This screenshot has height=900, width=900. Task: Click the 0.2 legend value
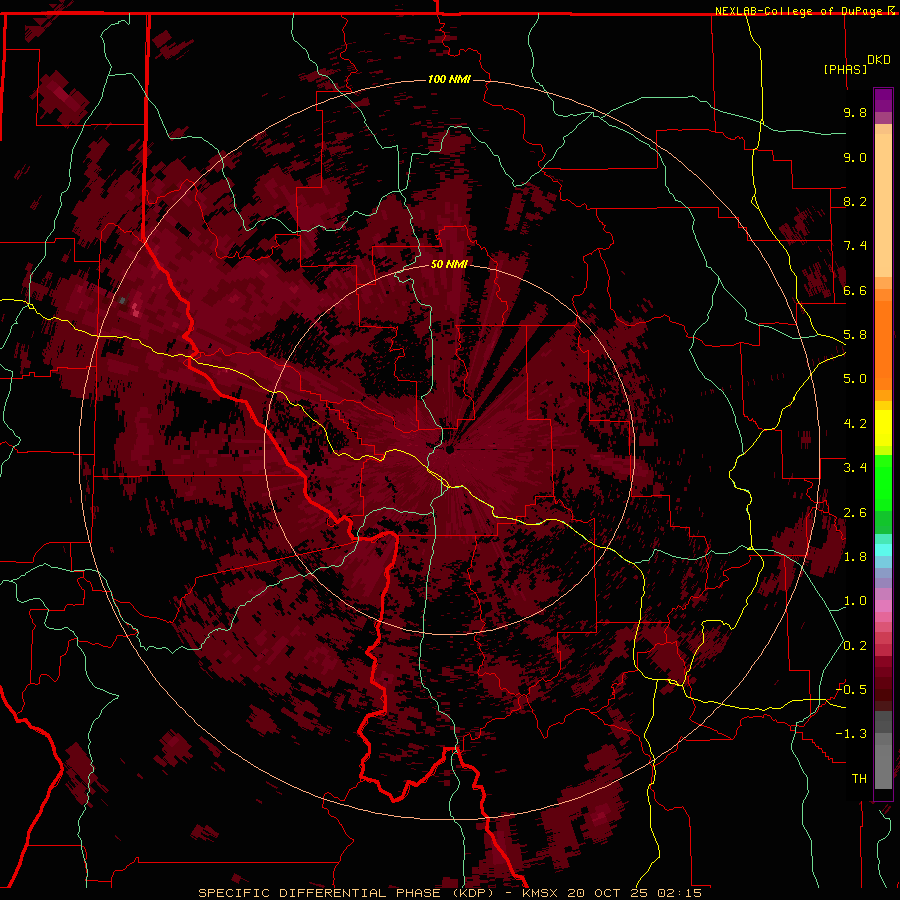[855, 646]
